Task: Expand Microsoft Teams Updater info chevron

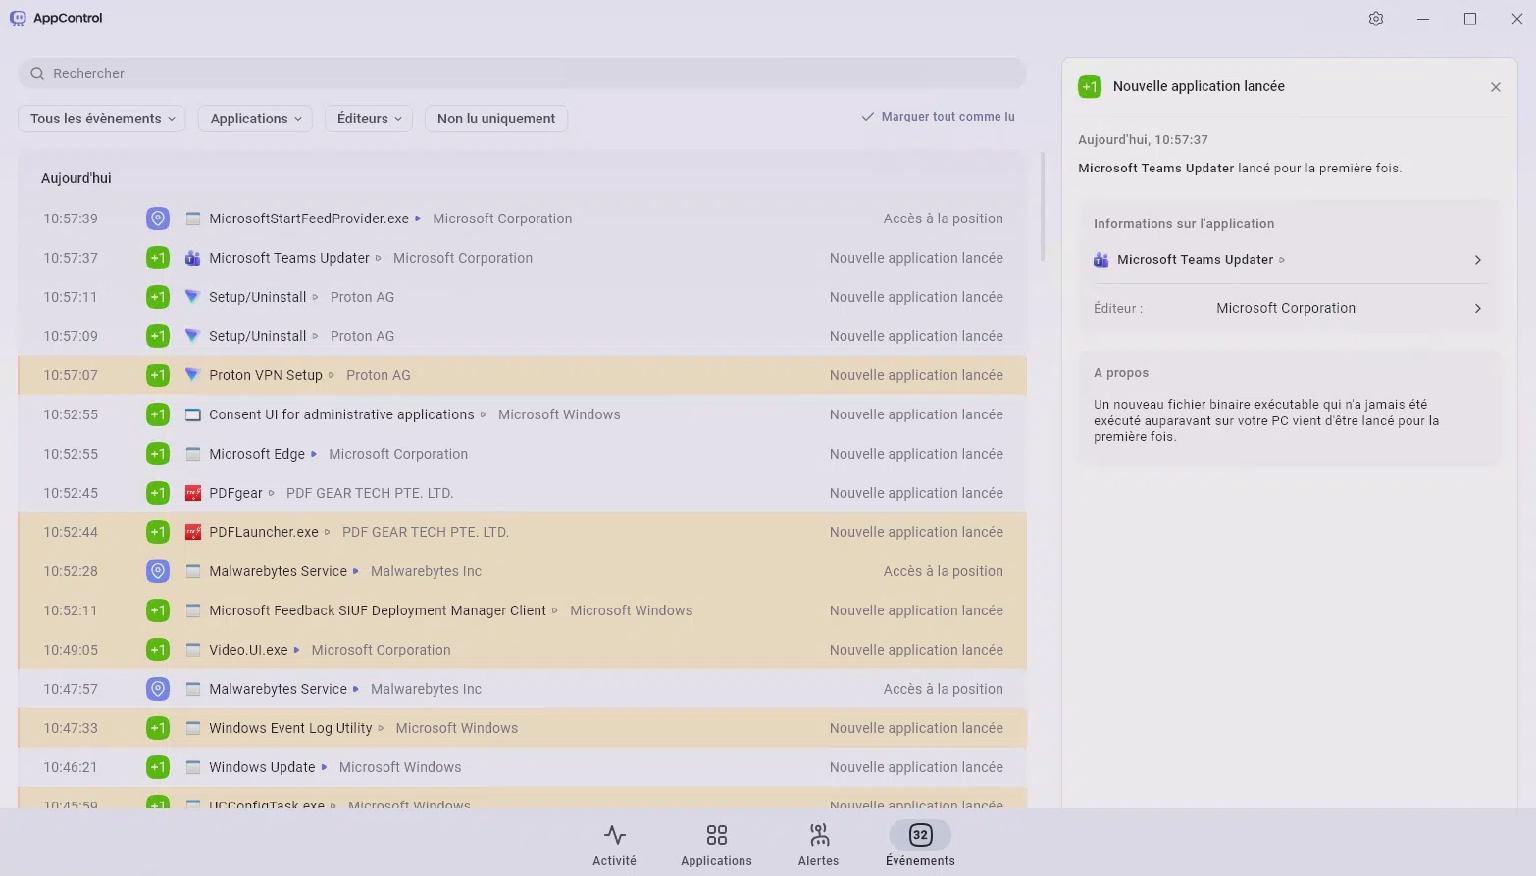Action: point(1478,260)
